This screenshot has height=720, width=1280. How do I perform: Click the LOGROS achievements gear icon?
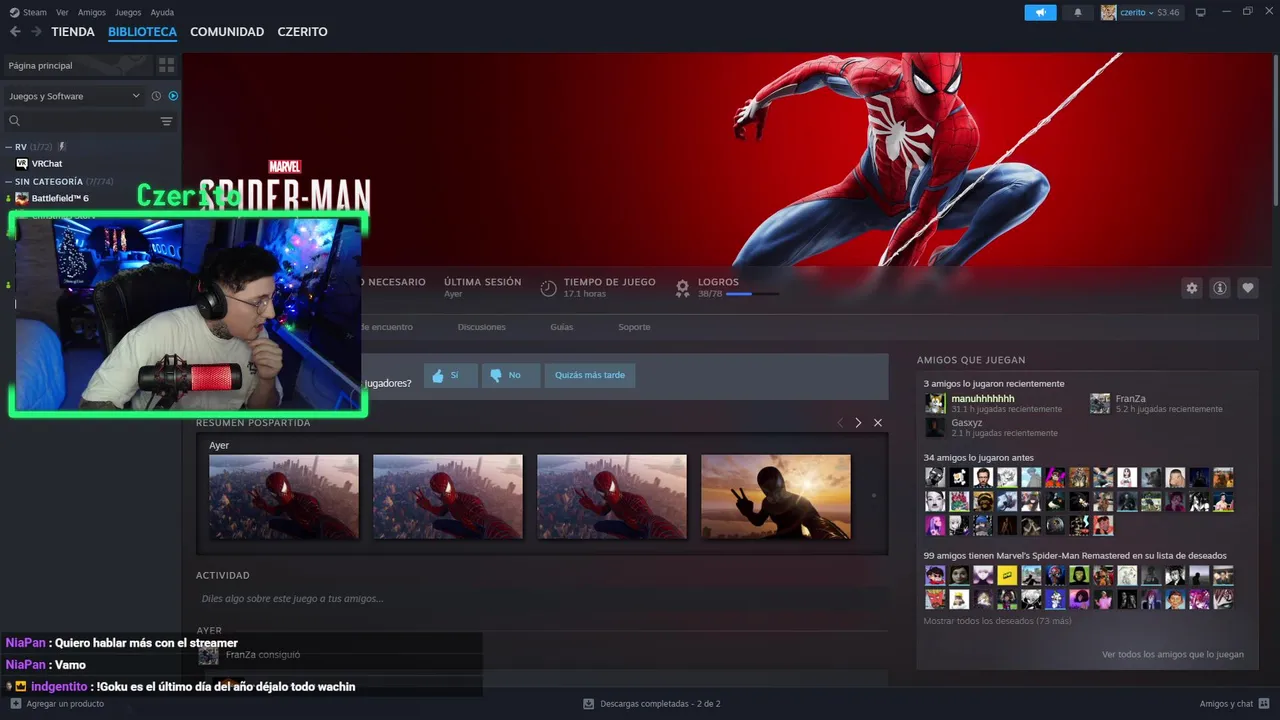click(x=682, y=288)
